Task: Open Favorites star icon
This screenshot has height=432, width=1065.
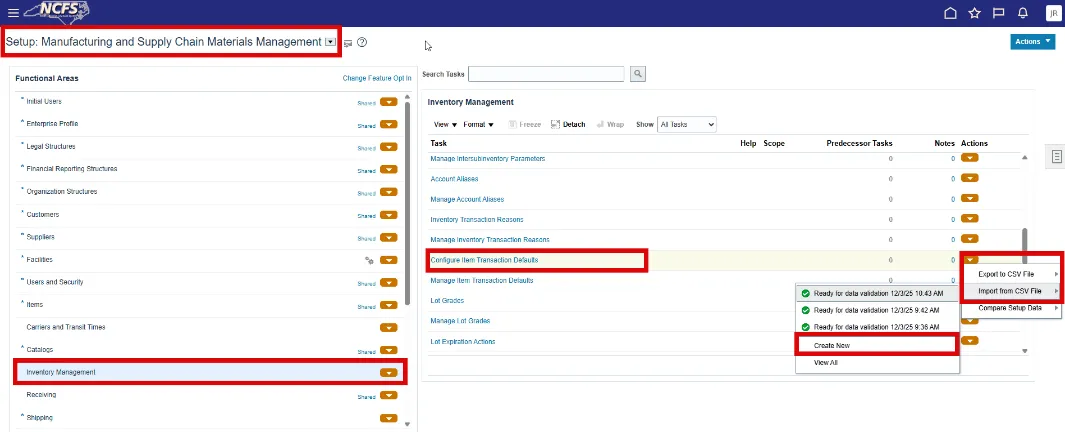Action: pos(975,13)
